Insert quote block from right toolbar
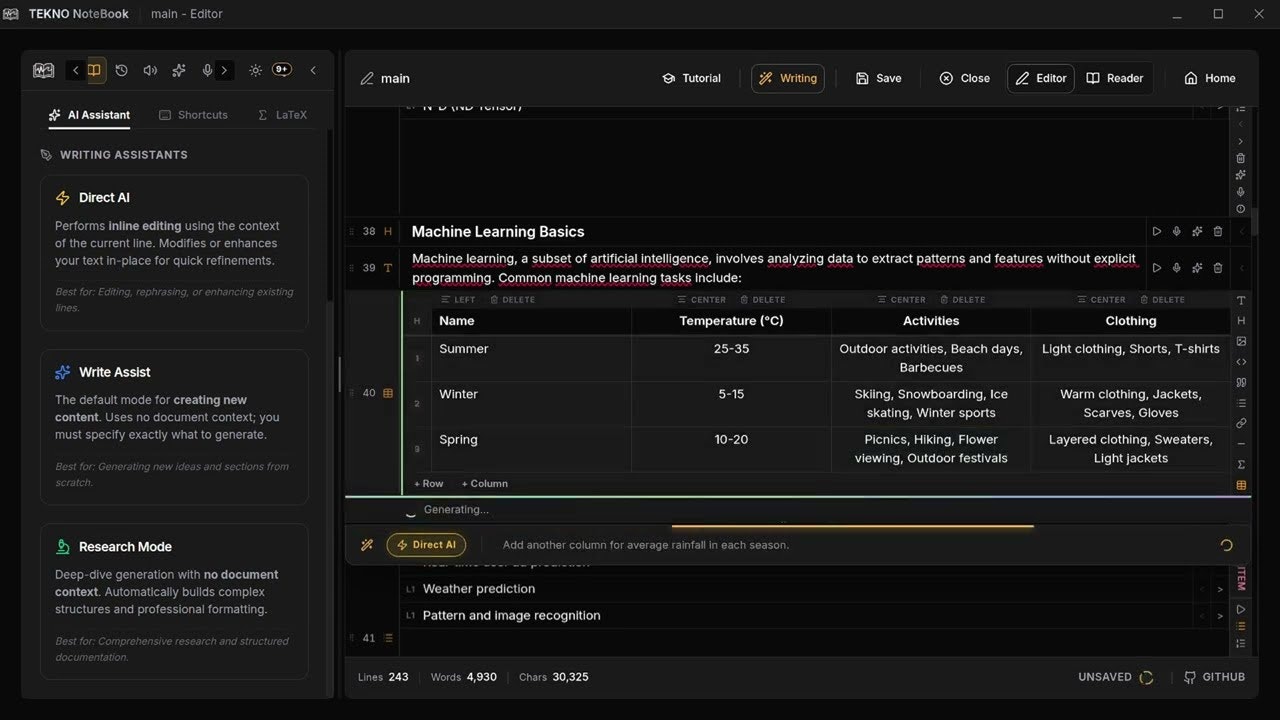 point(1241,382)
